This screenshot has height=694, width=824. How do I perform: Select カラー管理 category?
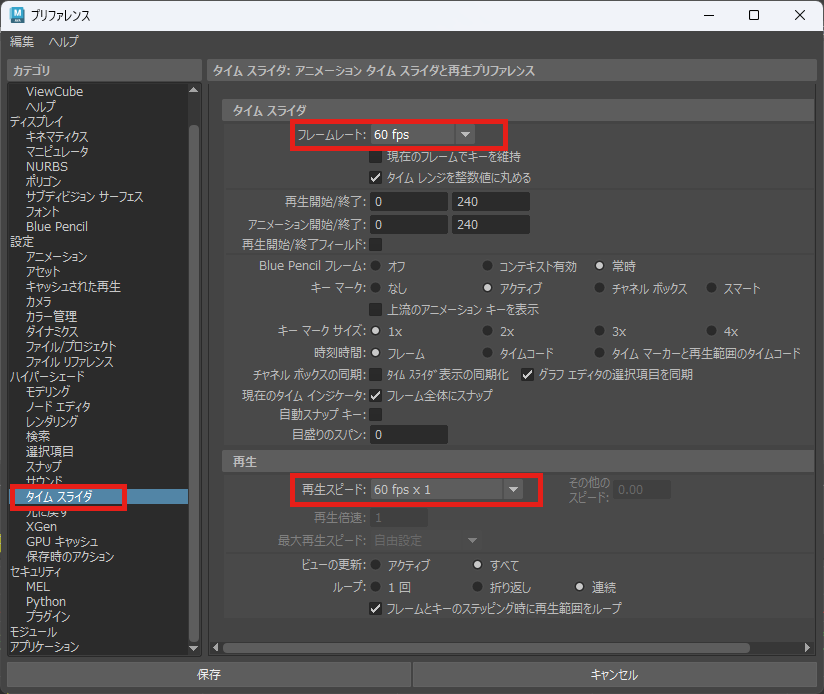(x=52, y=316)
